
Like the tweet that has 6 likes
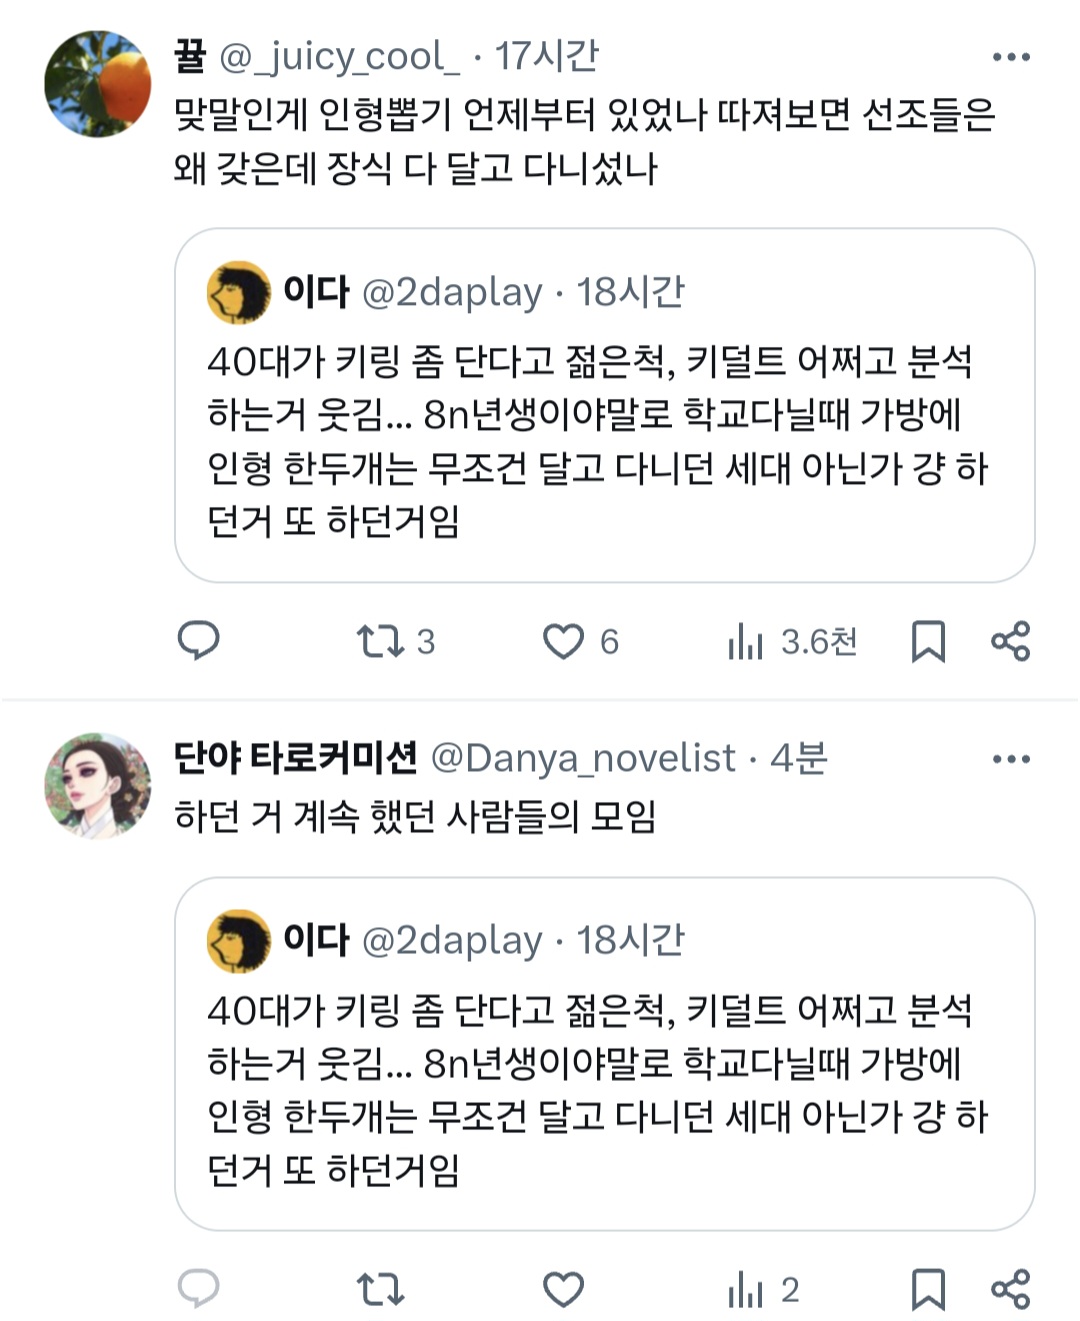click(x=580, y=641)
